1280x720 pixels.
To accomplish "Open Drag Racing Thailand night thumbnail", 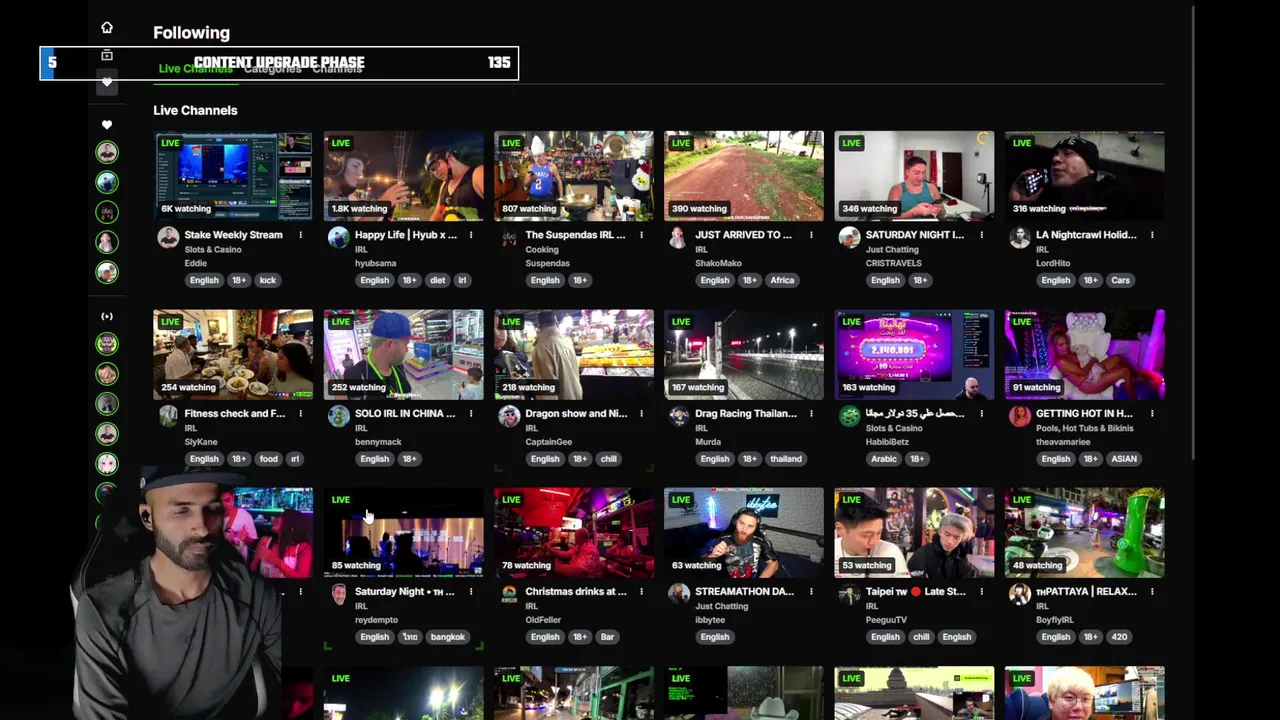I will [x=744, y=354].
